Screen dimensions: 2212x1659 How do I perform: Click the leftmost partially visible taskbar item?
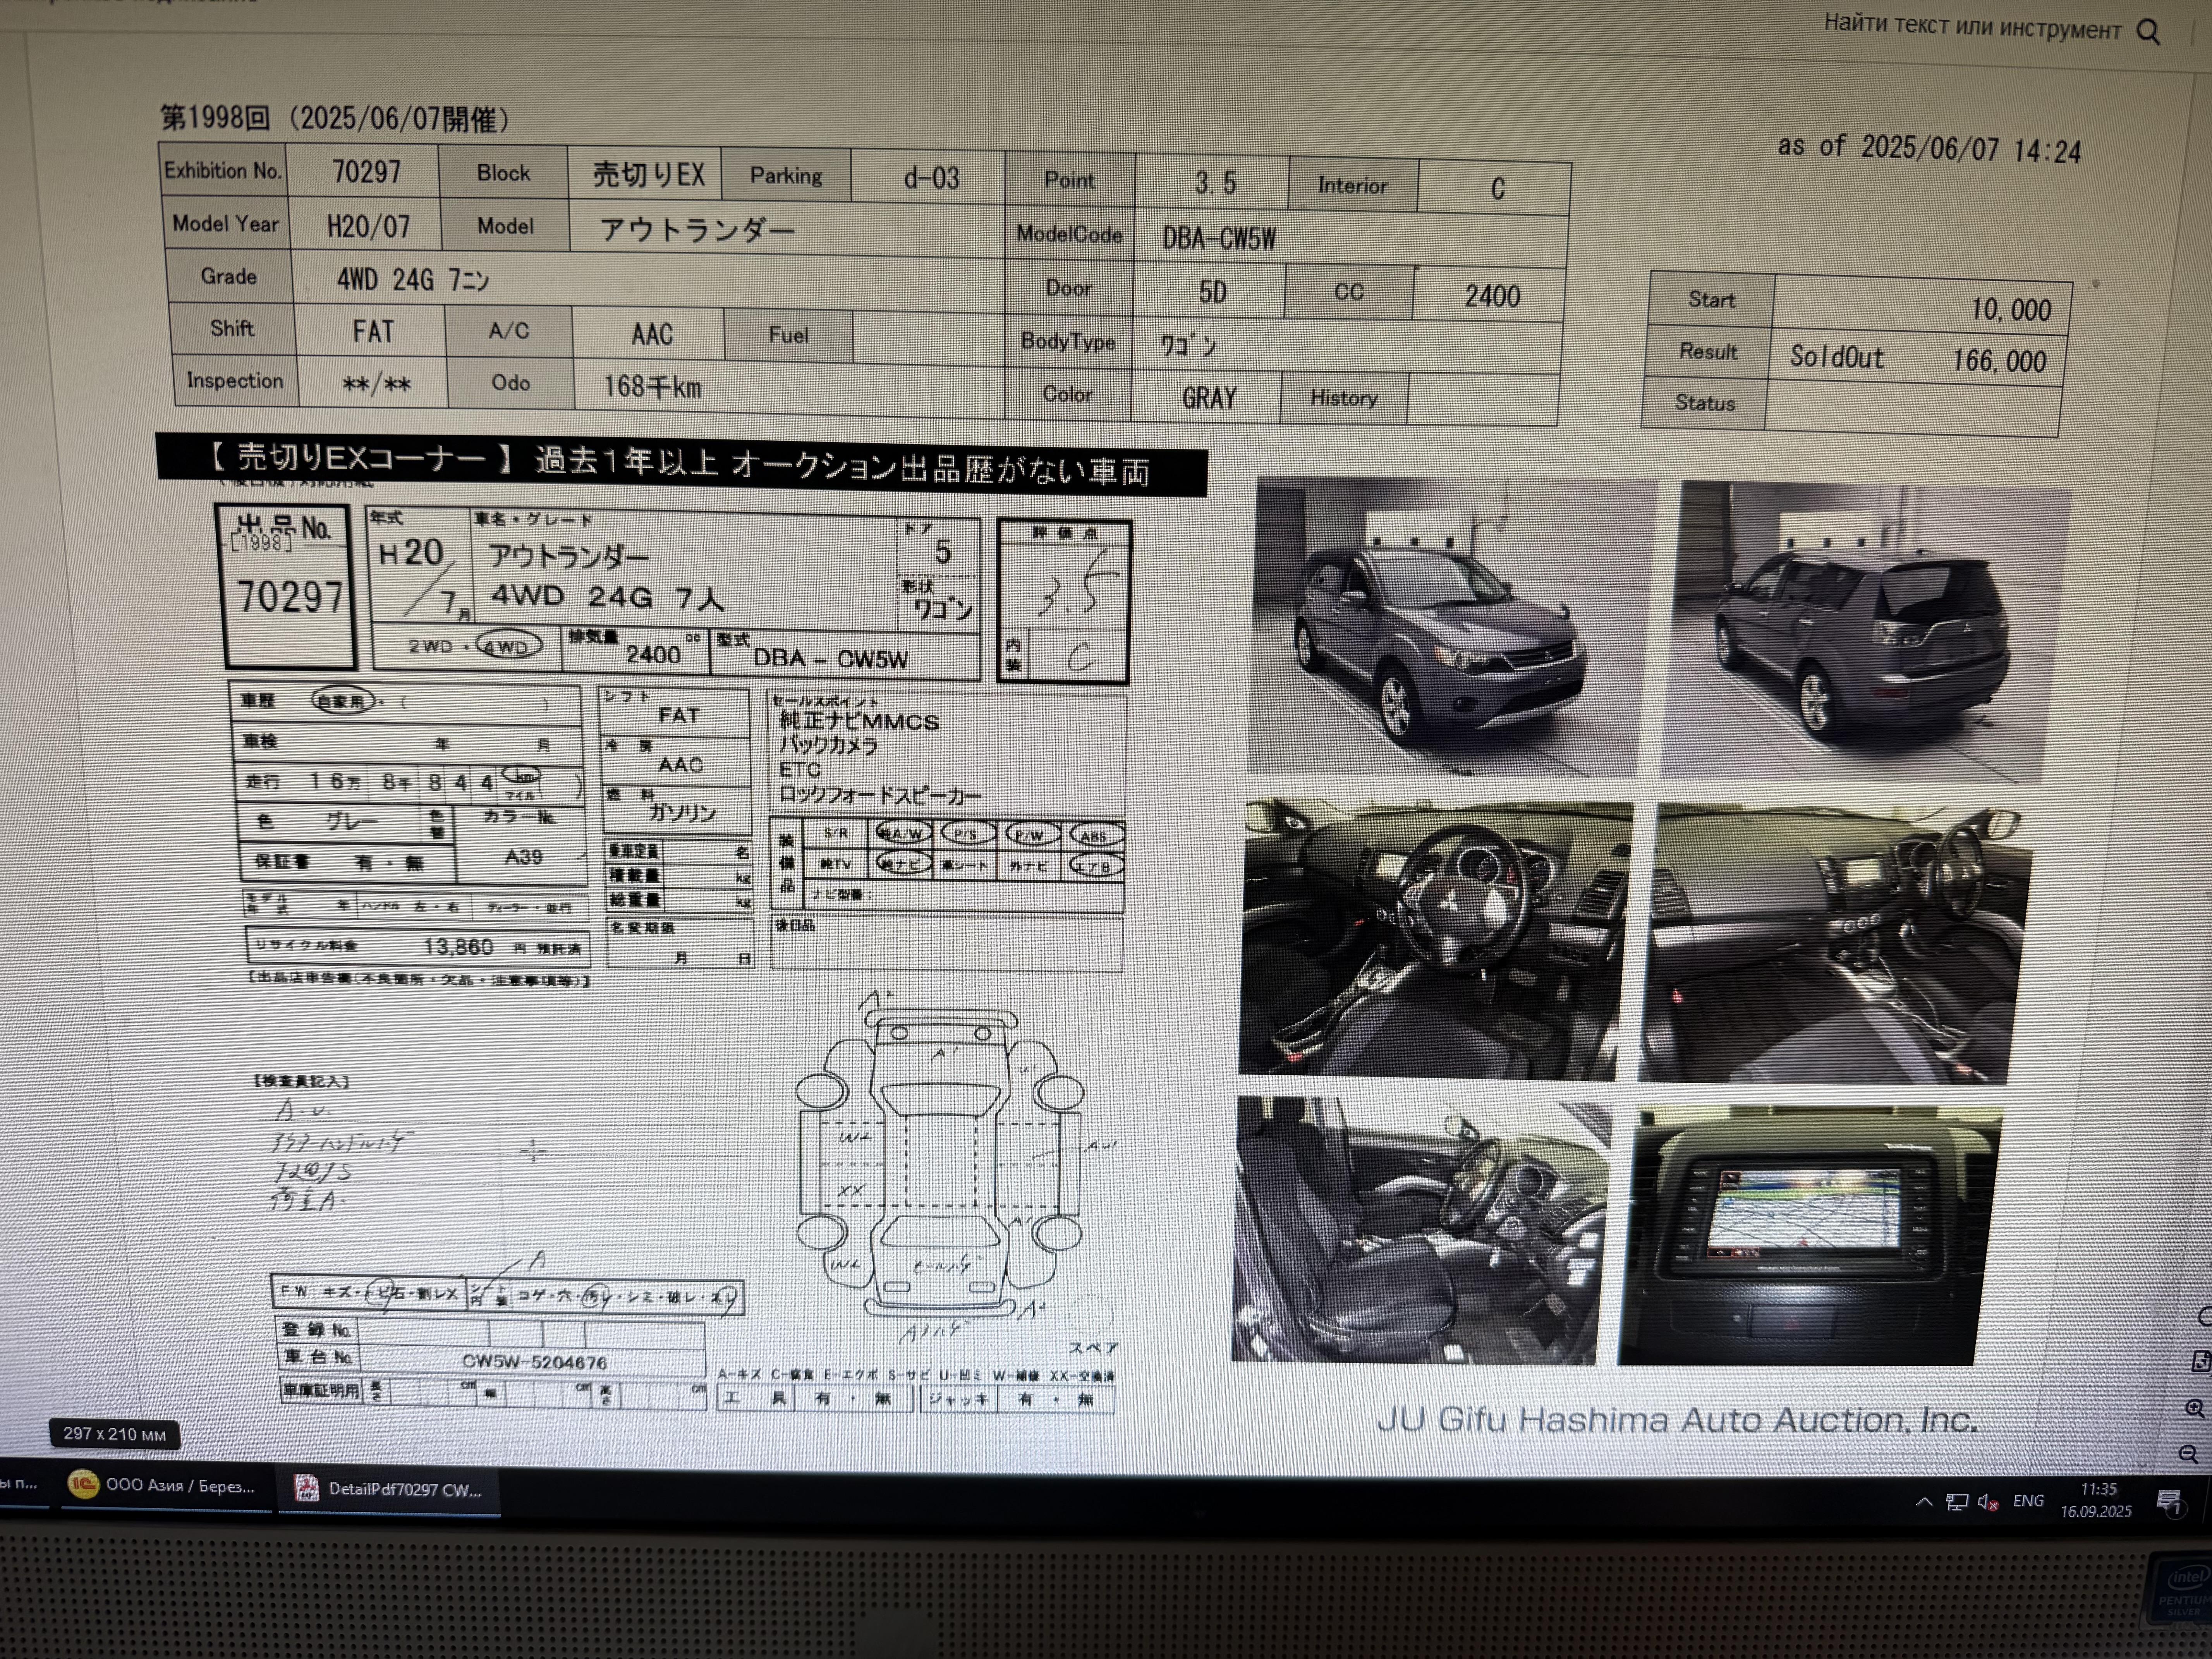pyautogui.click(x=20, y=1483)
